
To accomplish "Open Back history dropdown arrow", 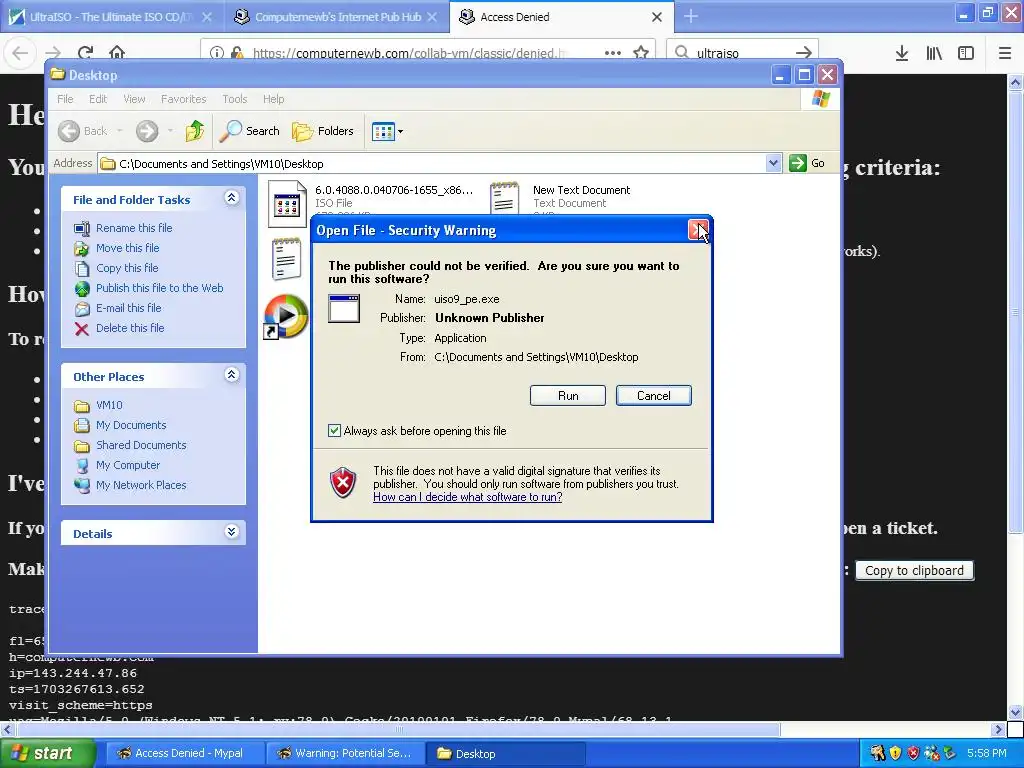I will pyautogui.click(x=120, y=131).
